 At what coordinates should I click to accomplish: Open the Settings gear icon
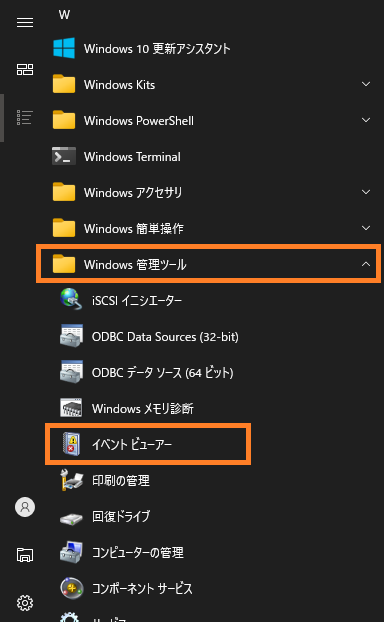pyautogui.click(x=25, y=603)
